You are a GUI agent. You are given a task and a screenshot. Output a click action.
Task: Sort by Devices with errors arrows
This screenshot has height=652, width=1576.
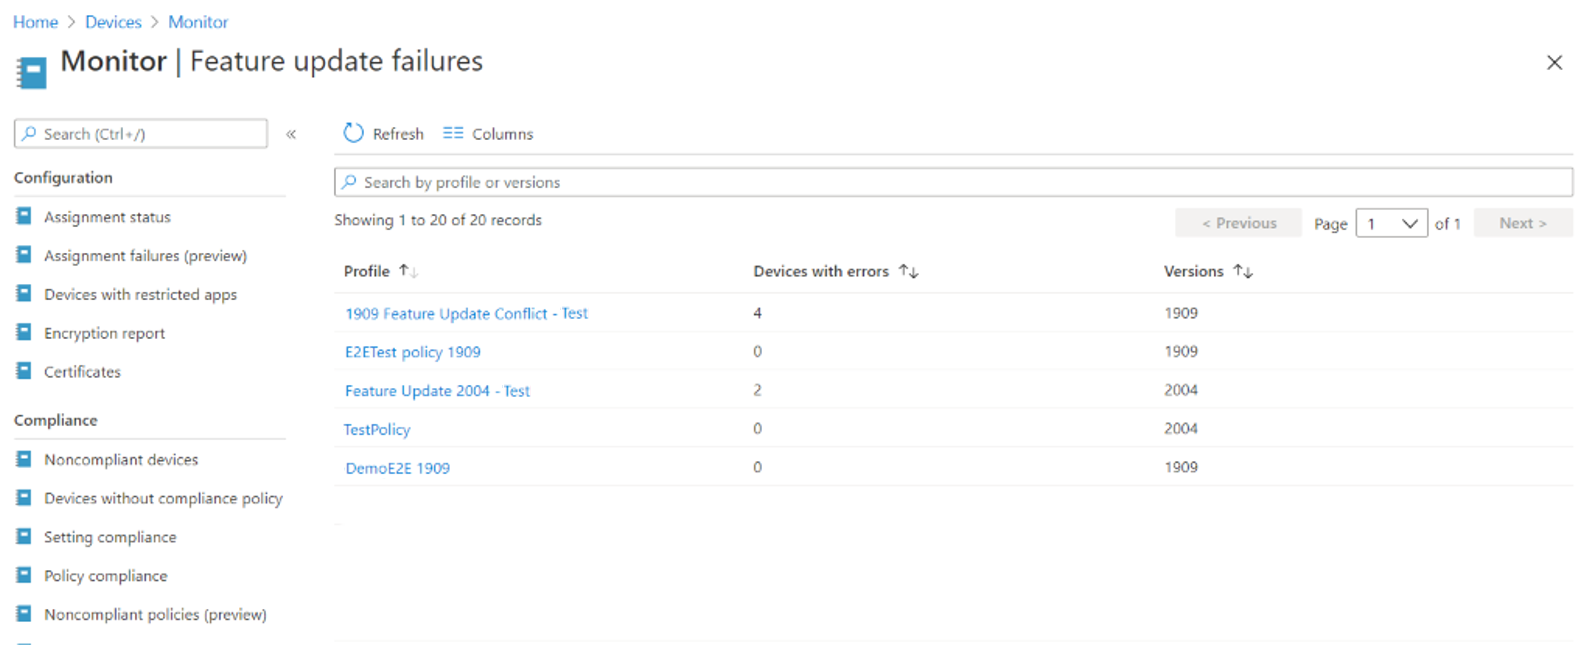[x=908, y=271]
